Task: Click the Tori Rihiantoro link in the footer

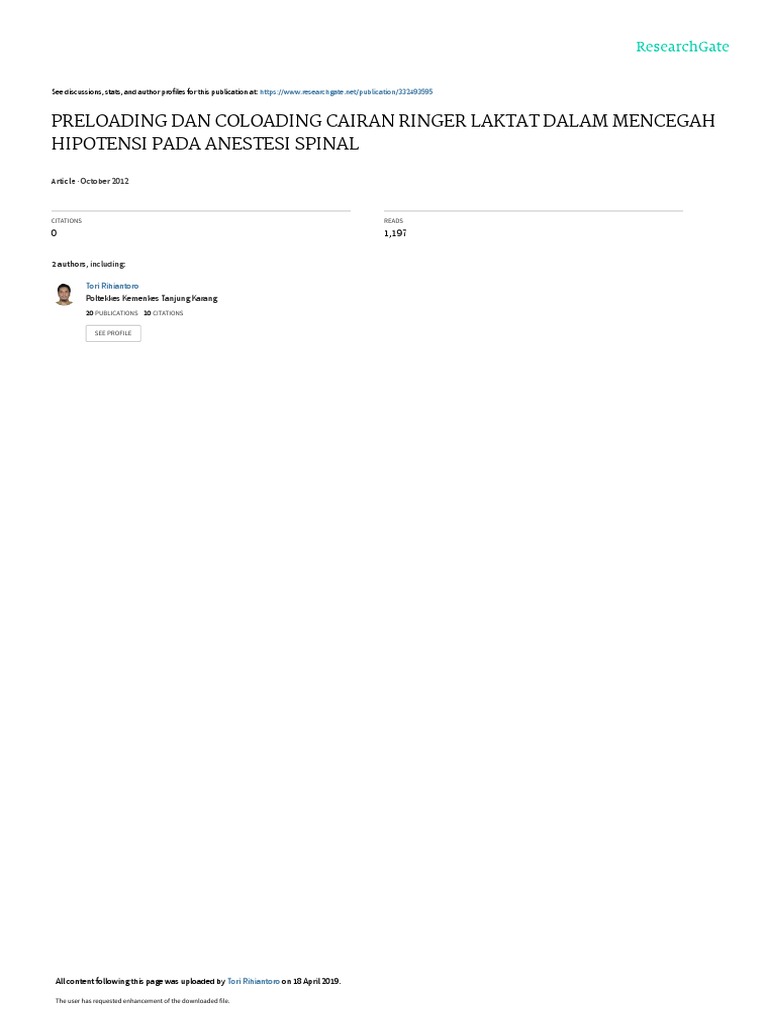Action: click(253, 981)
